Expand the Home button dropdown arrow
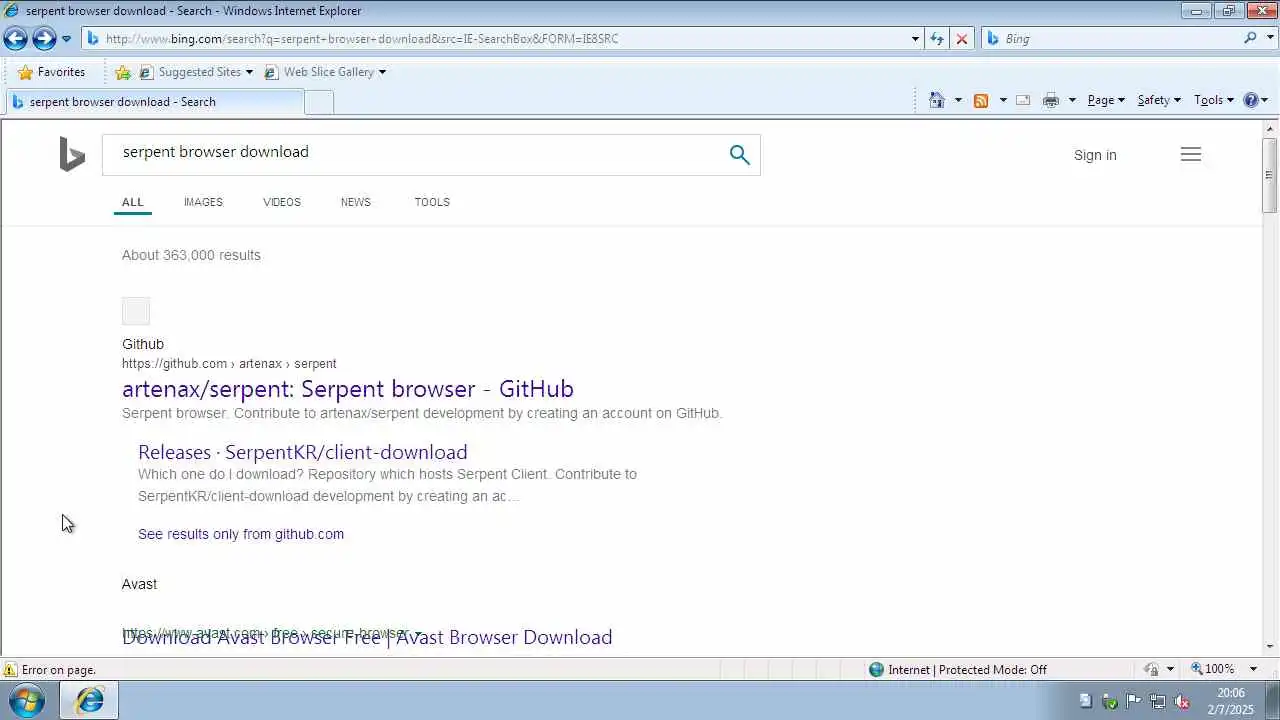Screen dimensions: 1280x720 958,100
